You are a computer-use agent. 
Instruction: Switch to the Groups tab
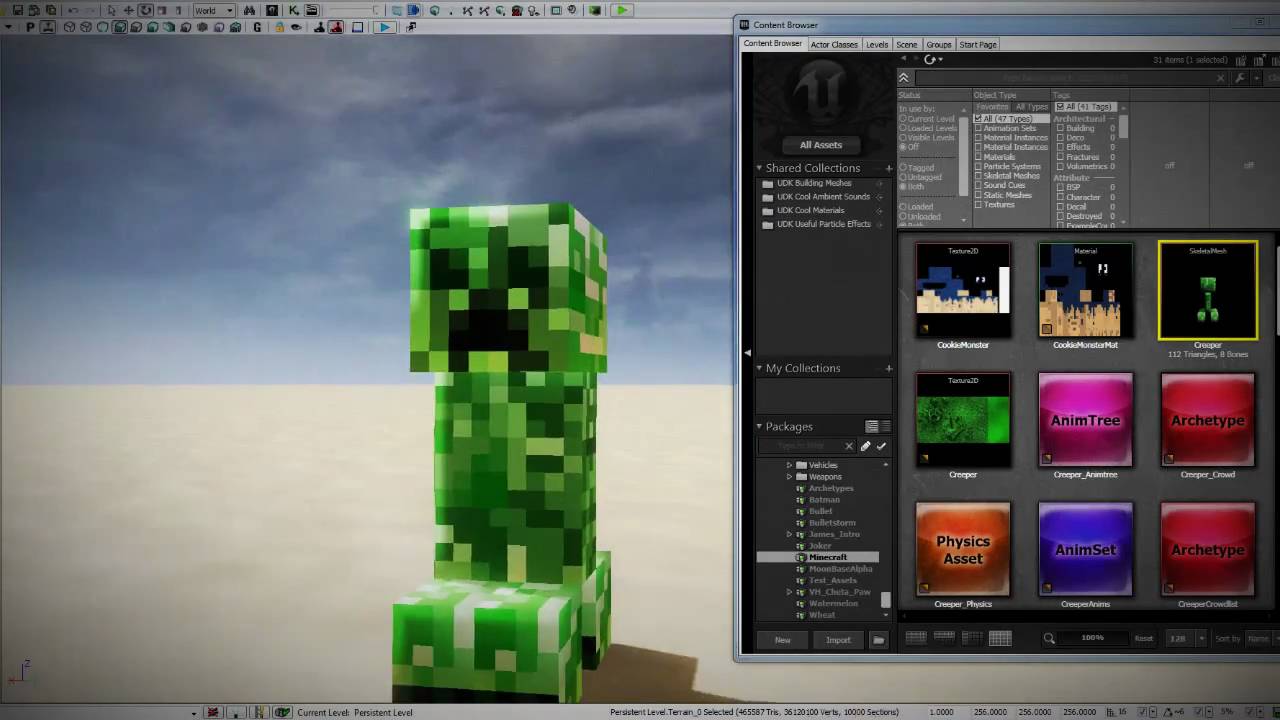[938, 44]
